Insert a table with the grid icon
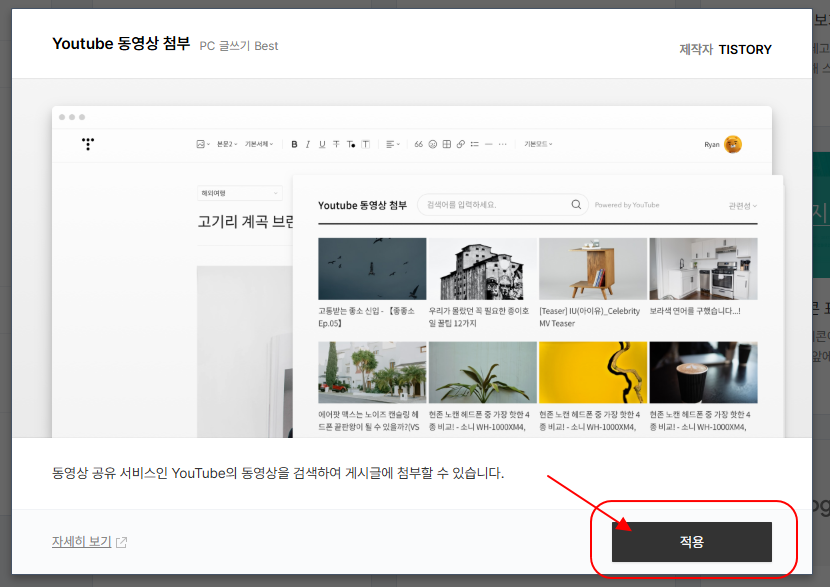830x587 pixels. pyautogui.click(x=447, y=144)
